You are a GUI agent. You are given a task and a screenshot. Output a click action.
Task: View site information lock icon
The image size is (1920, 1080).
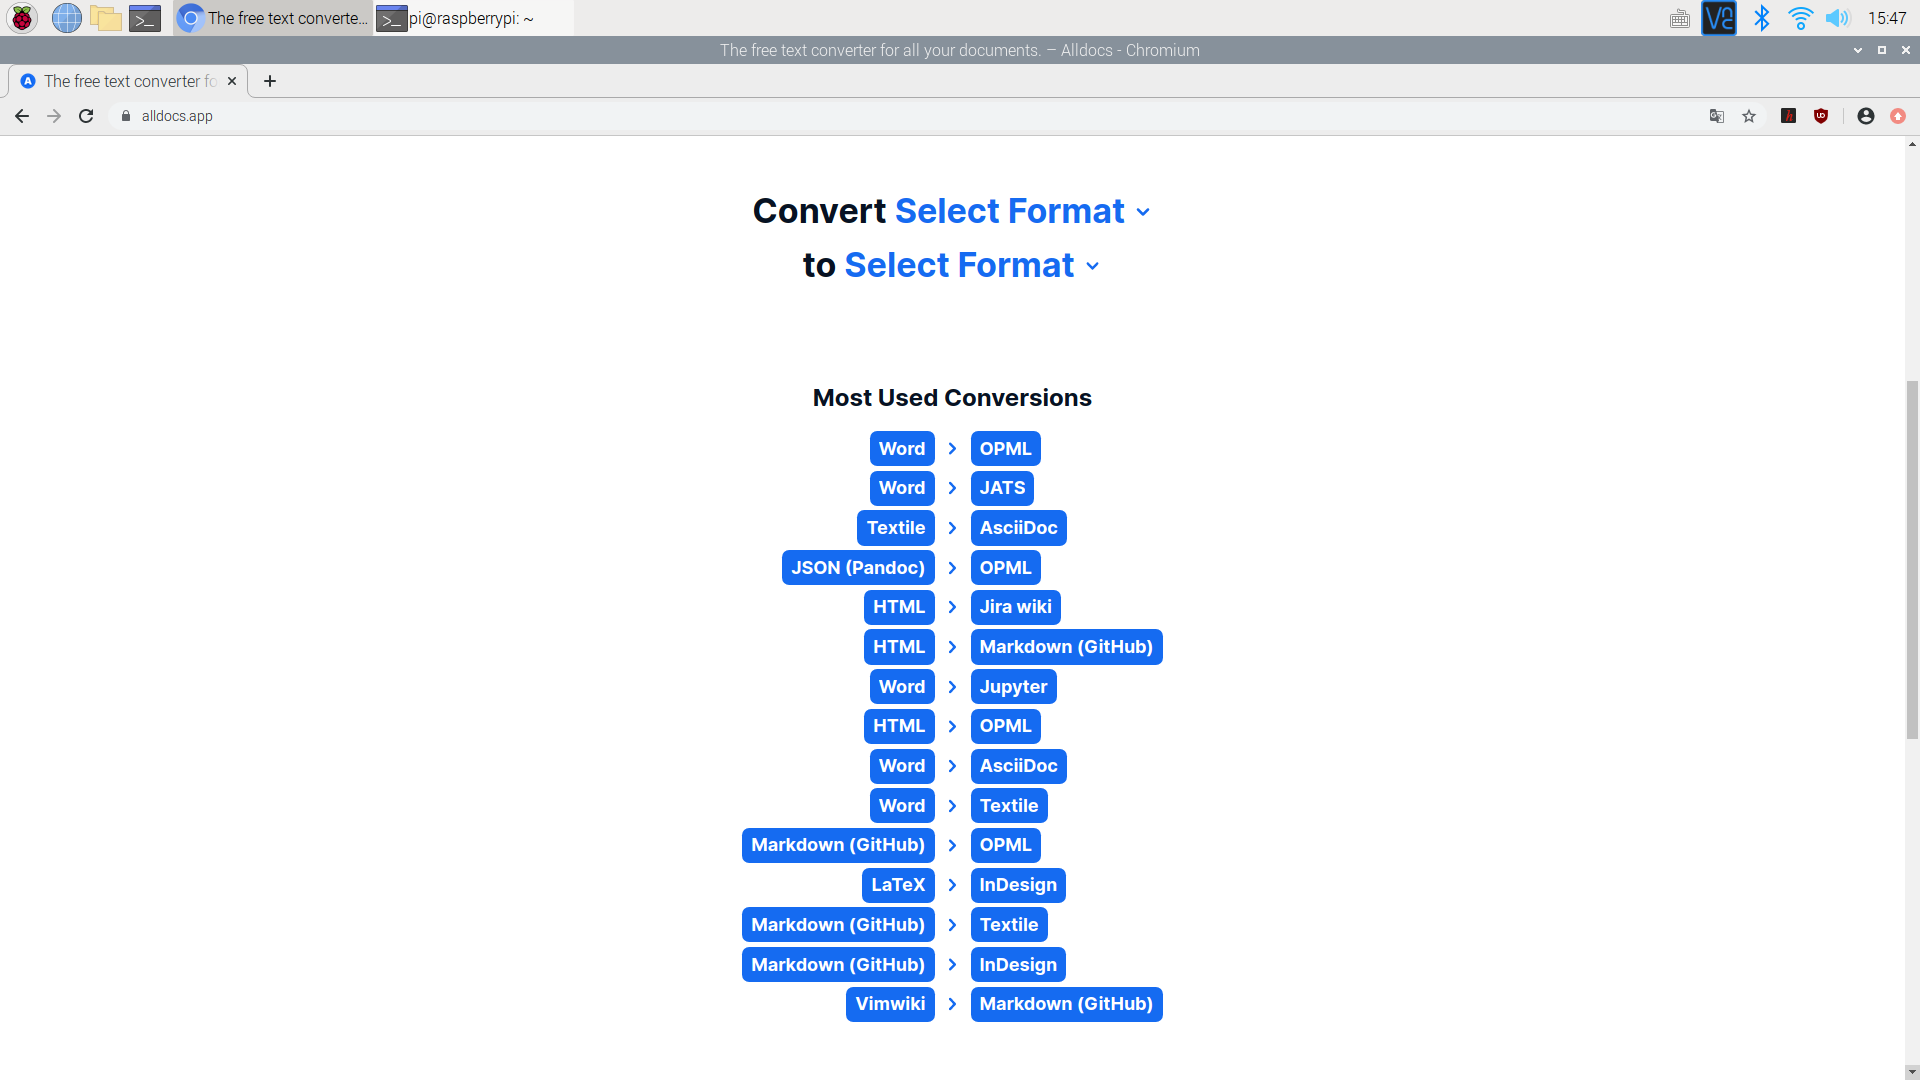(126, 116)
